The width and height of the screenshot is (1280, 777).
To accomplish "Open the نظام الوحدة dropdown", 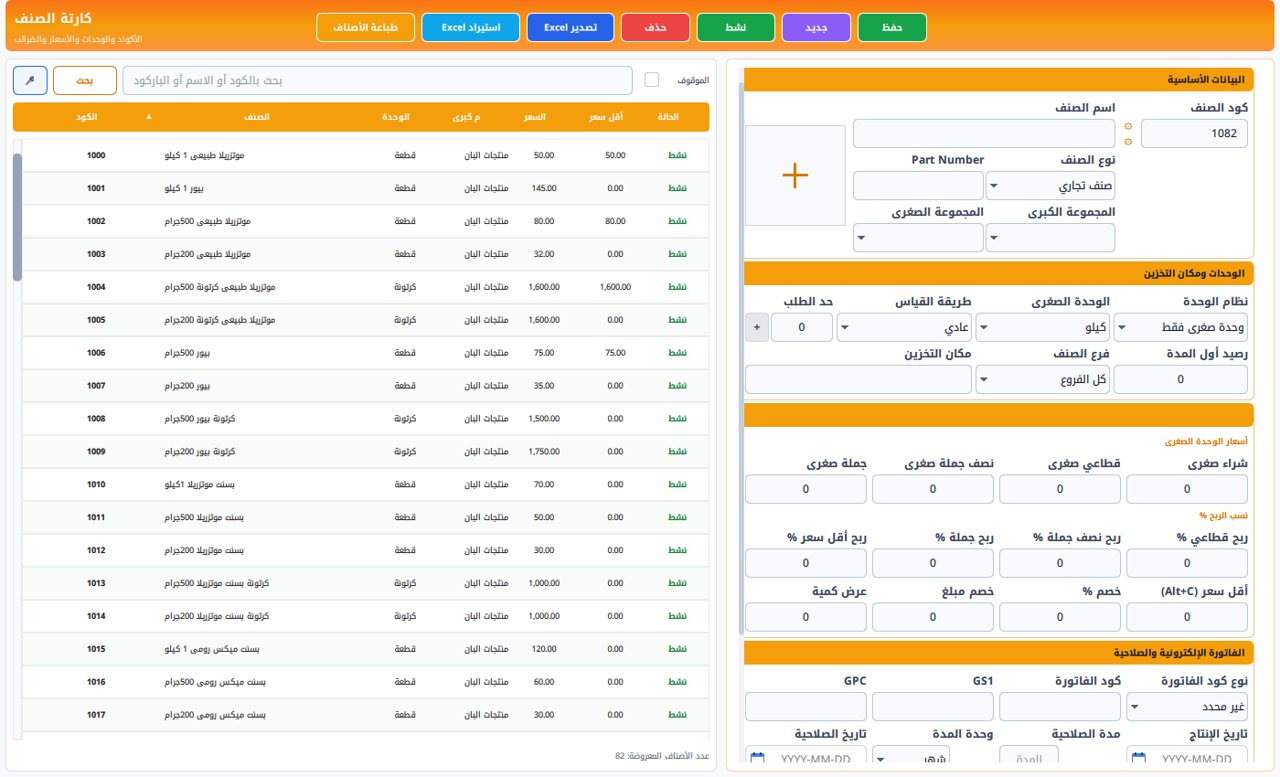I will [1181, 327].
